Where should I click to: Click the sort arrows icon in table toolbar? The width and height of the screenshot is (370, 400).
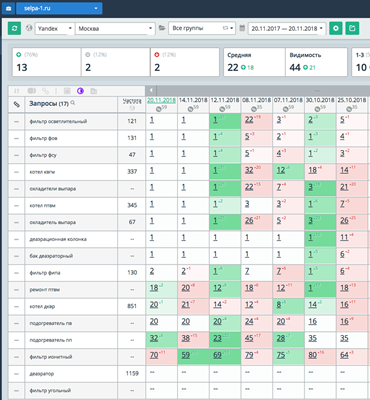coord(16,91)
